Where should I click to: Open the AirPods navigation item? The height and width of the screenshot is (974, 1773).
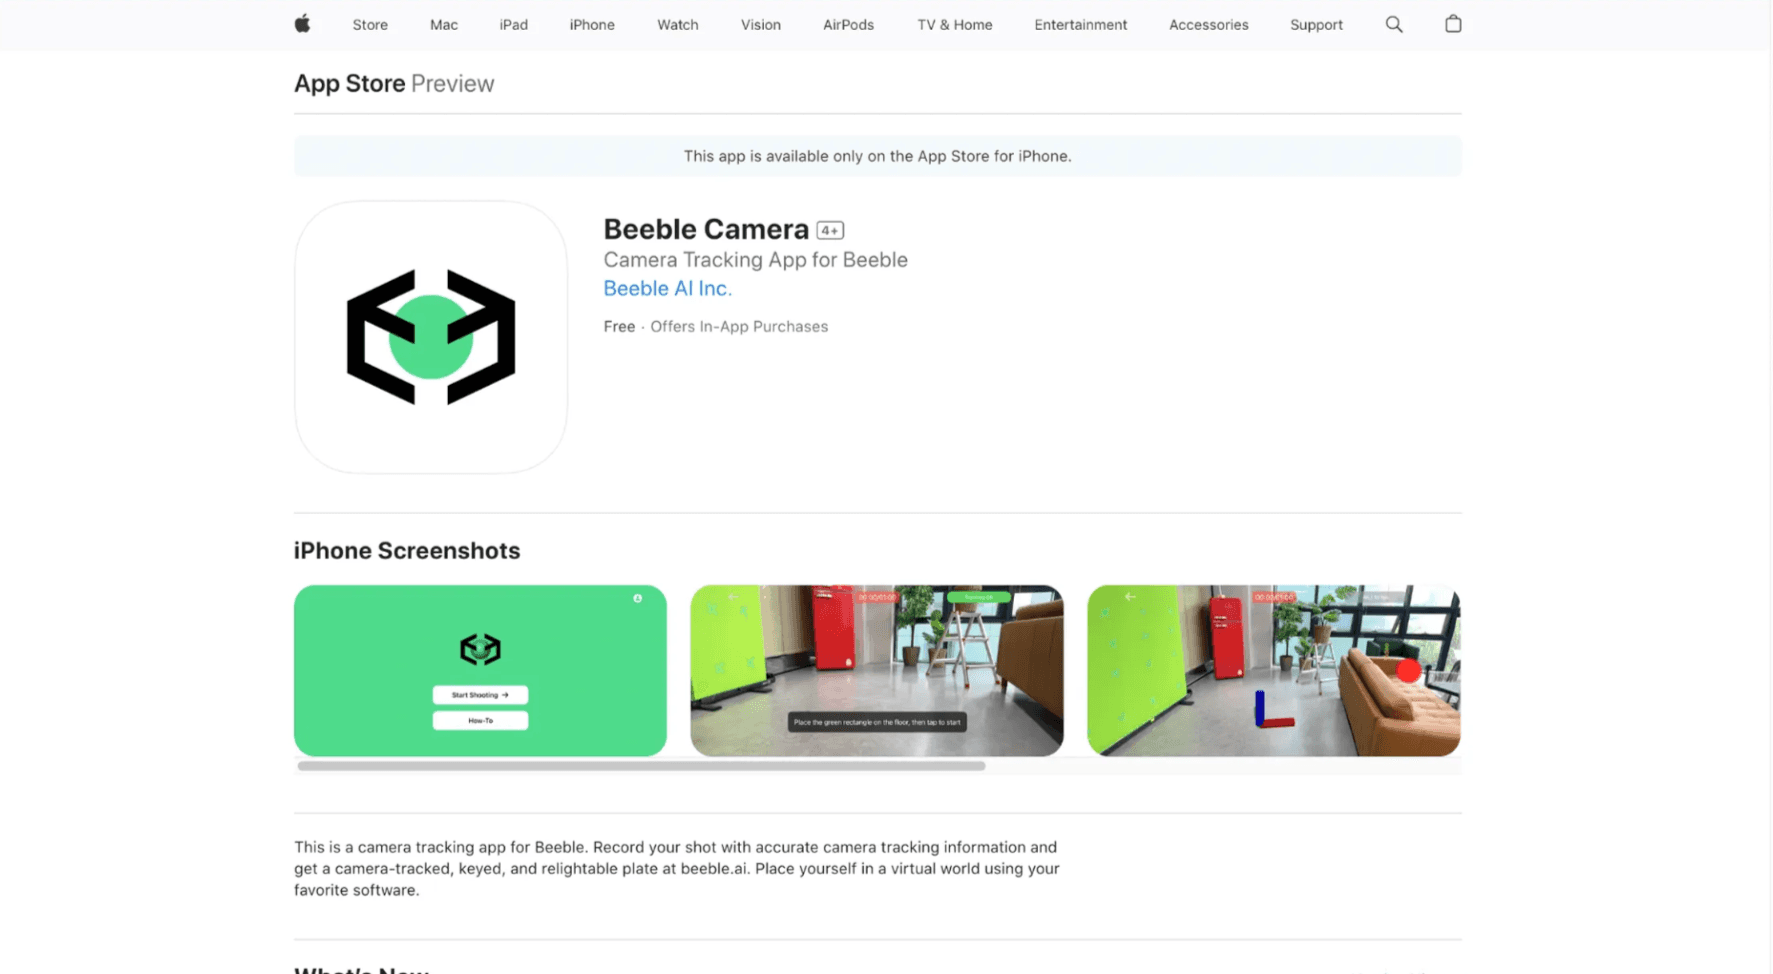coord(848,24)
